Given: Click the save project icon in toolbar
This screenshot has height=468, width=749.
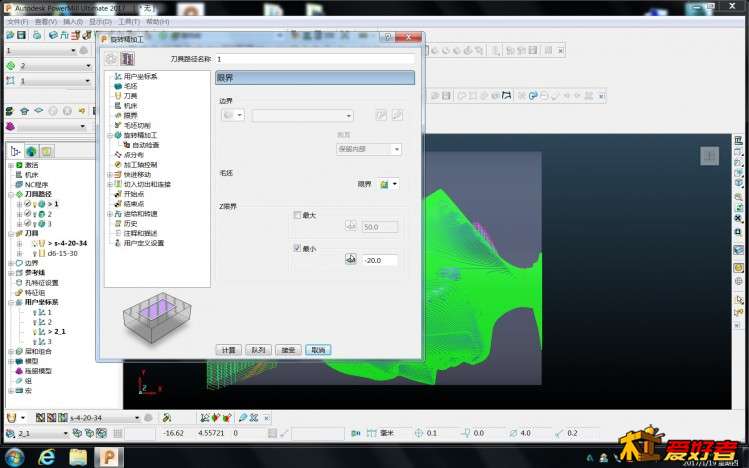Looking at the screenshot, I should [21, 35].
